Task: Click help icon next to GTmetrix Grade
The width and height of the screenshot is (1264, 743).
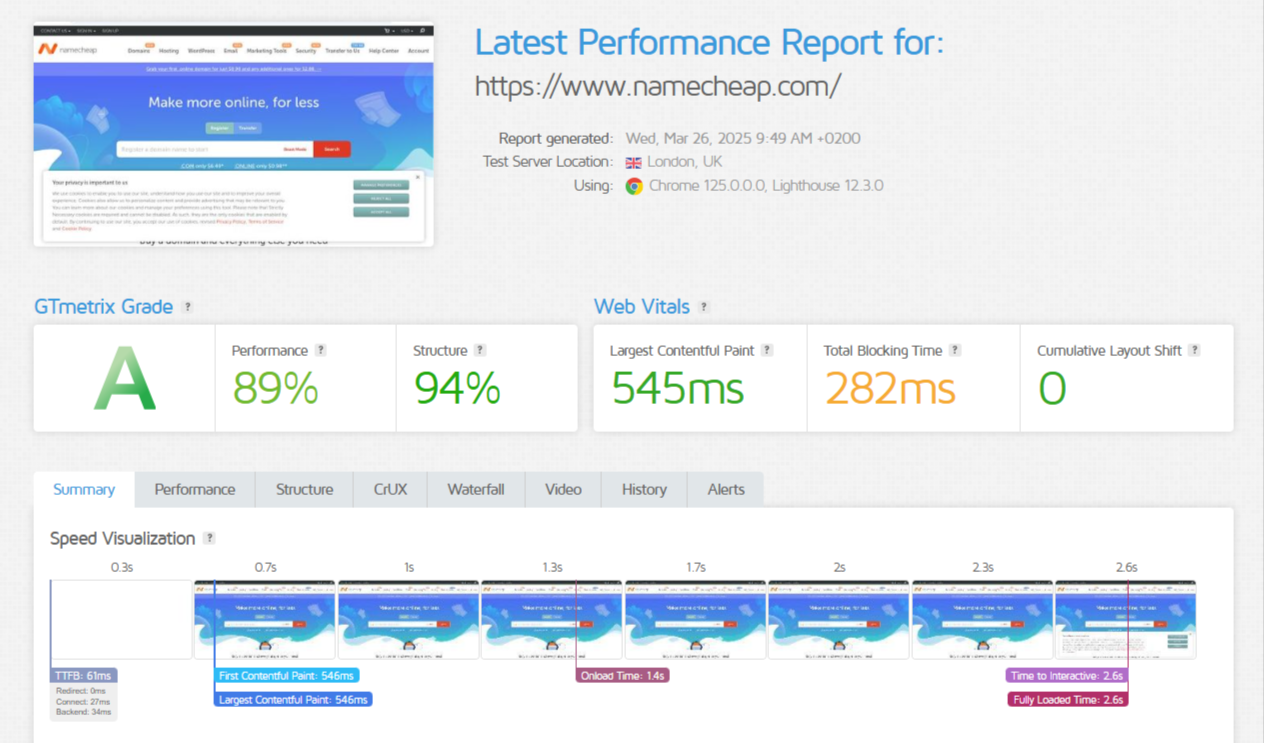Action: (x=188, y=307)
